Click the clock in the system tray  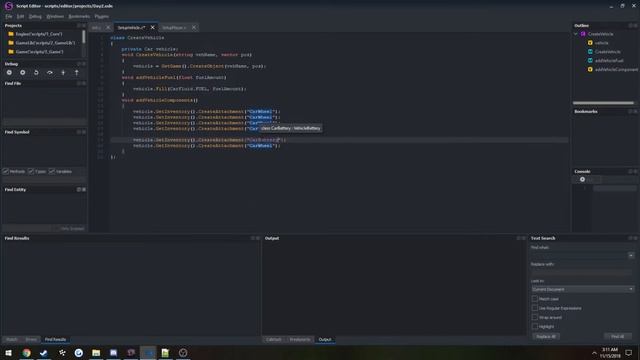(610, 353)
